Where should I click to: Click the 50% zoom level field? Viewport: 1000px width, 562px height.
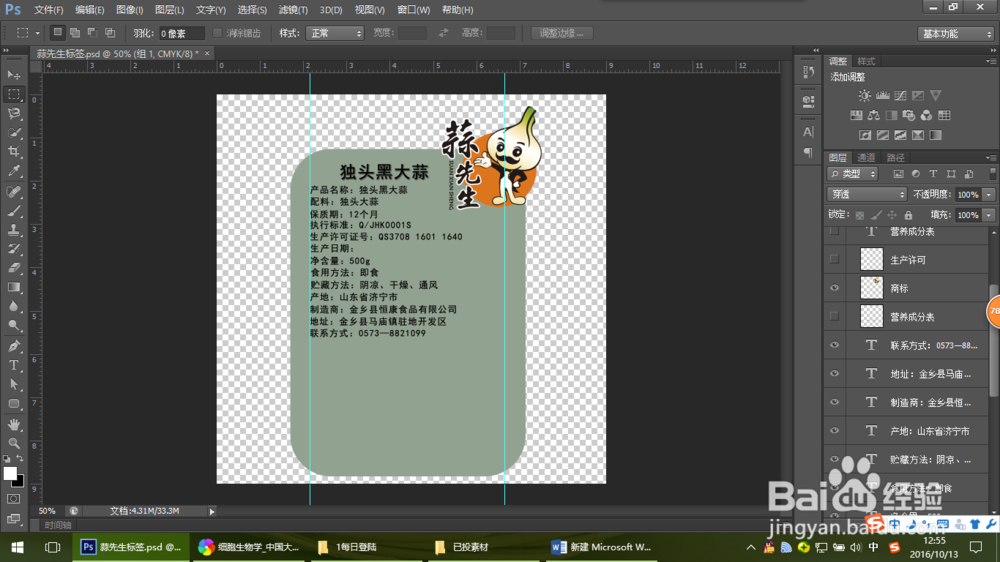47,511
